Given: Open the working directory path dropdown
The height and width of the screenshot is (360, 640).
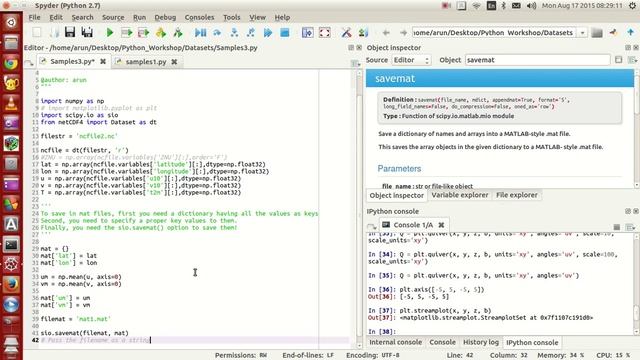Looking at the screenshot, I should point(582,33).
